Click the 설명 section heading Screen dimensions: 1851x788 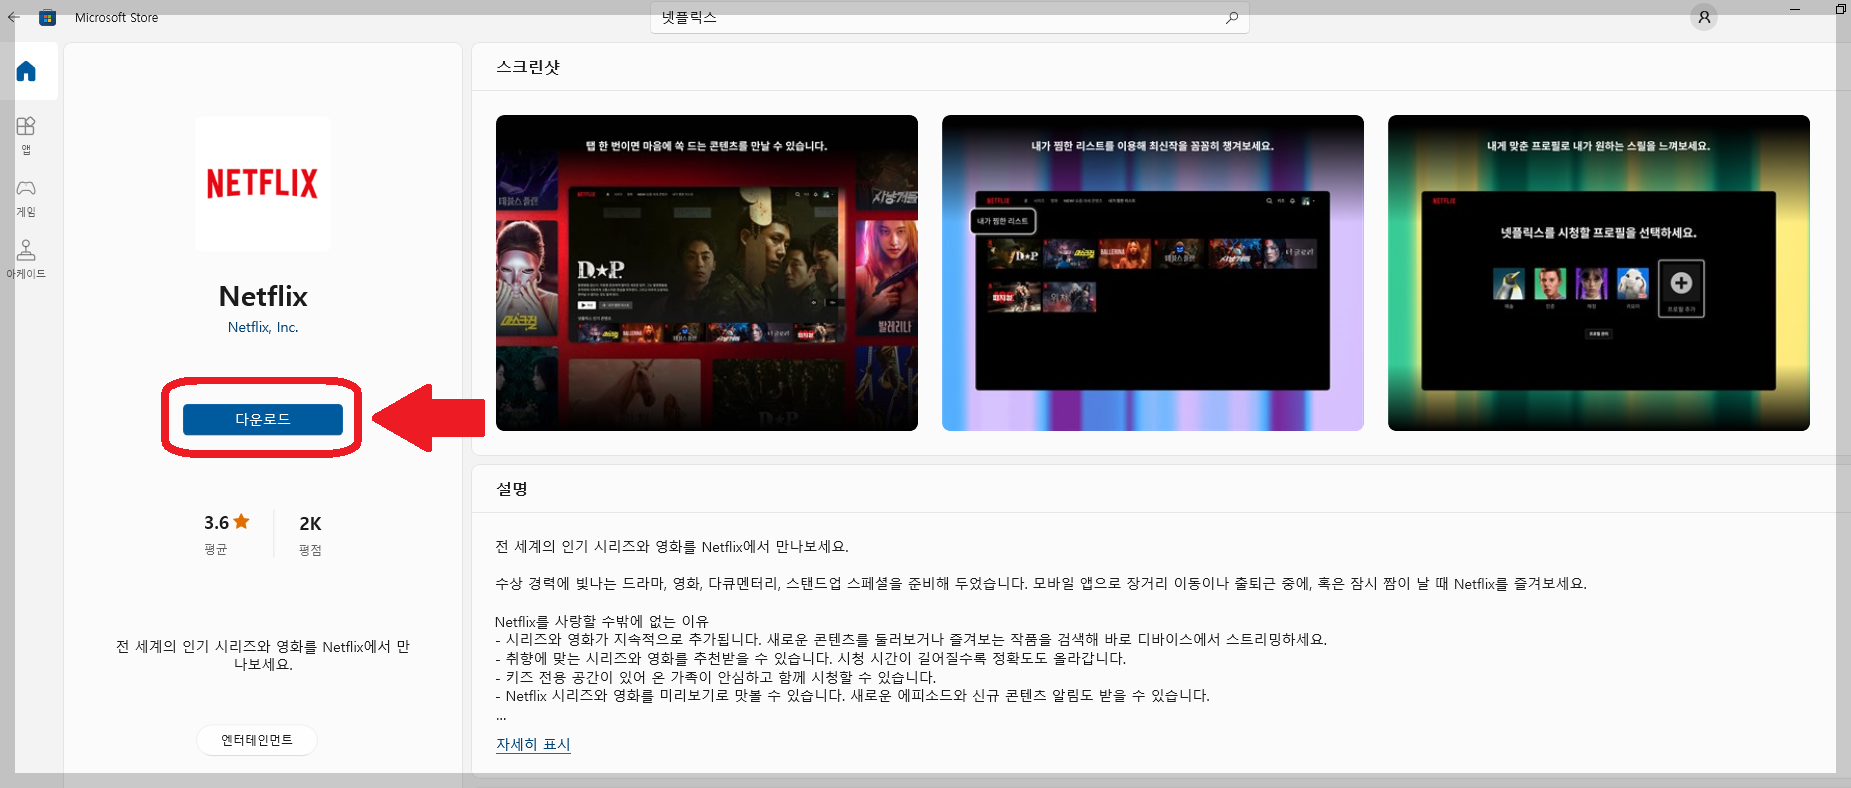(x=512, y=489)
